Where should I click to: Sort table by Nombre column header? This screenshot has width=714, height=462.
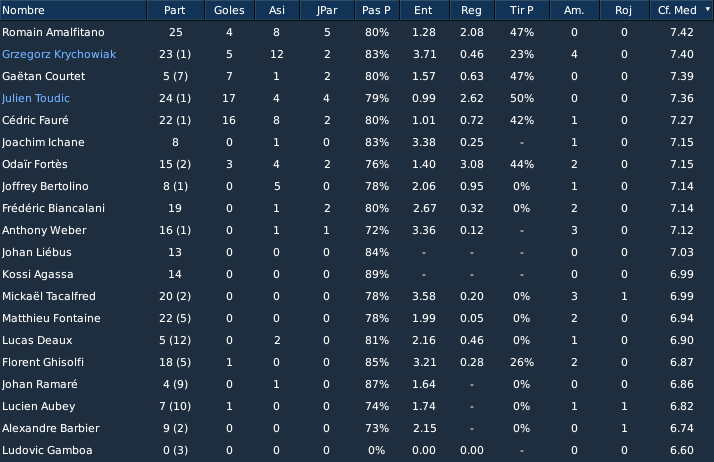pyautogui.click(x=73, y=10)
